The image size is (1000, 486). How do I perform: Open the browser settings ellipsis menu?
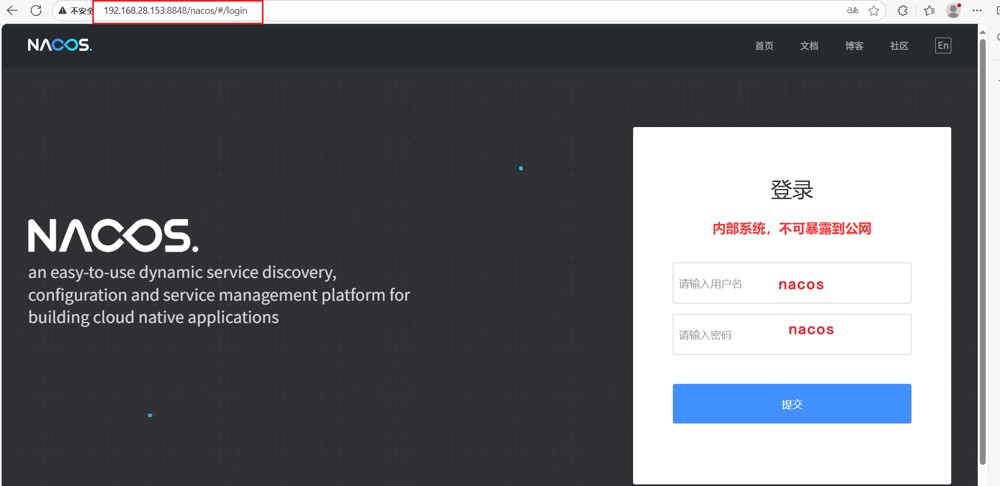click(977, 10)
